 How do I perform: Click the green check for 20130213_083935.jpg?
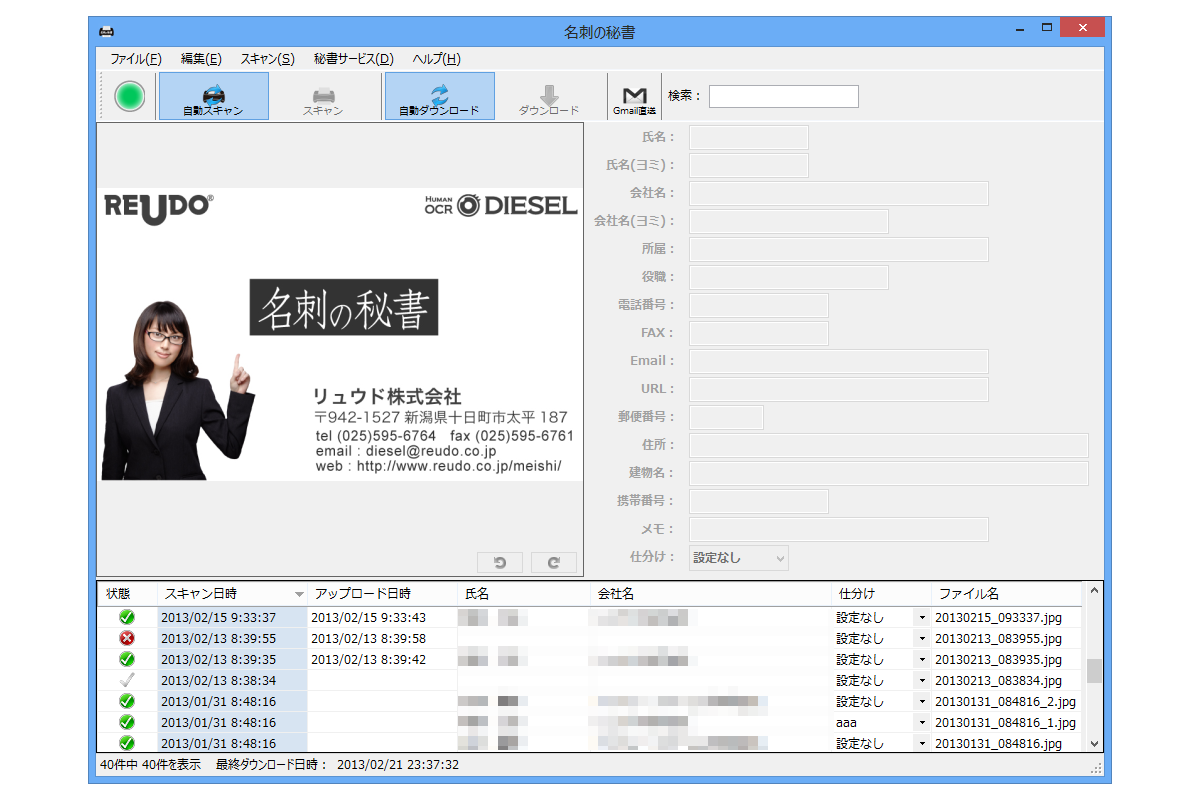coord(127,659)
